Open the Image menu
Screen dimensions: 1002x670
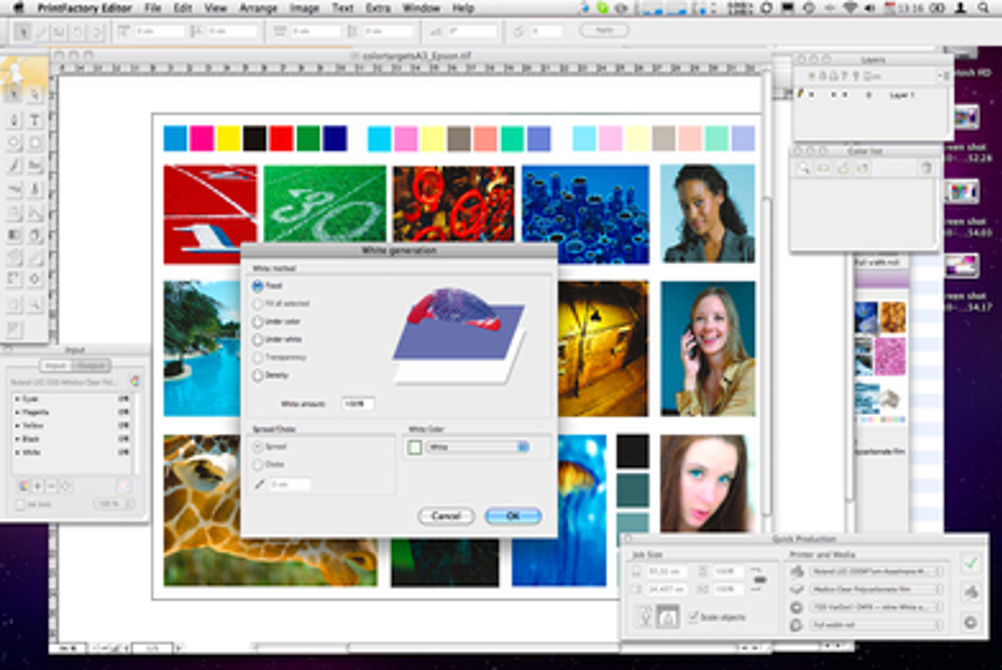point(304,8)
